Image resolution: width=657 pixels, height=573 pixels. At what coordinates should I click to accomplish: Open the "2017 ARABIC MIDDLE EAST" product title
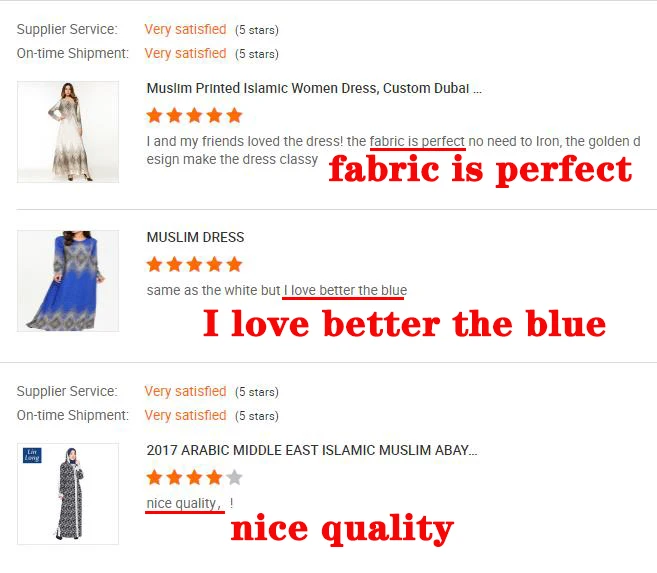[x=312, y=450]
